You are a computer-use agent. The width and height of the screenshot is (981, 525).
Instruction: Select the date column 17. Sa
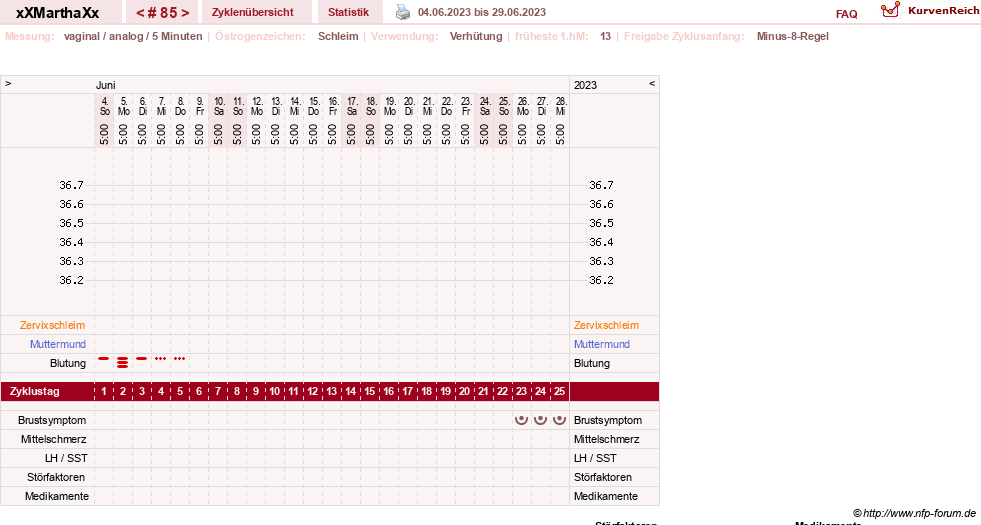pos(351,106)
